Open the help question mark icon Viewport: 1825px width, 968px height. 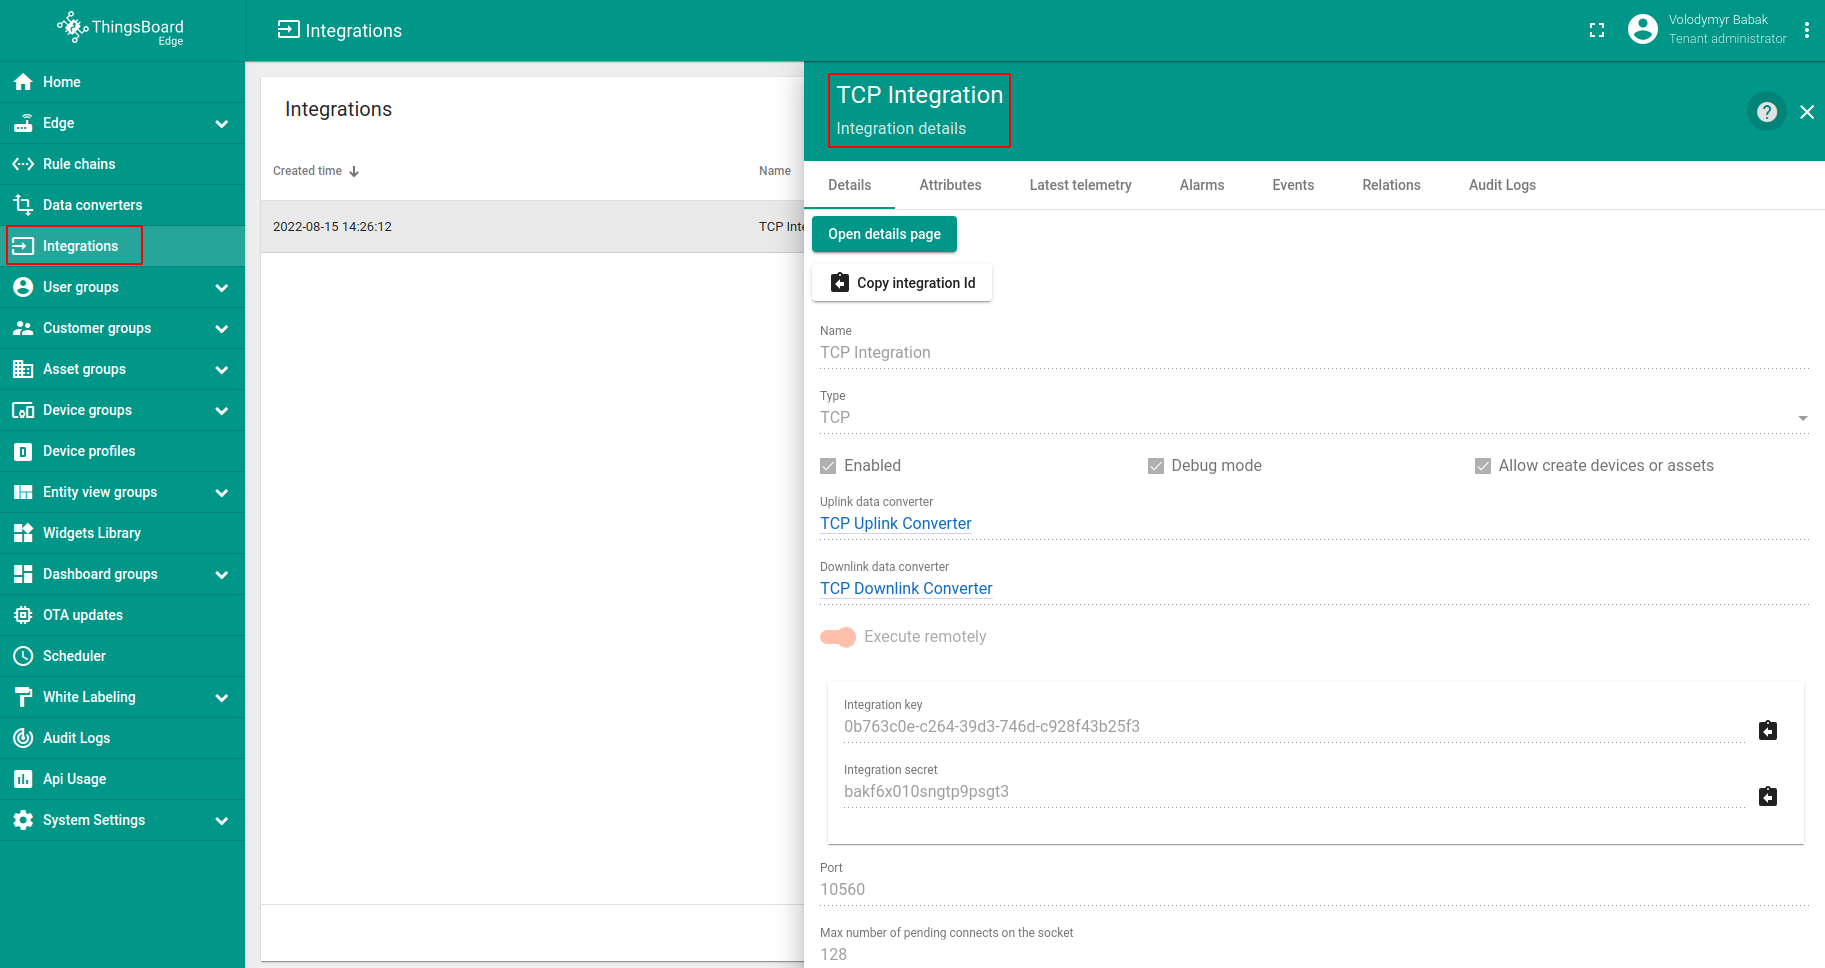pos(1767,111)
